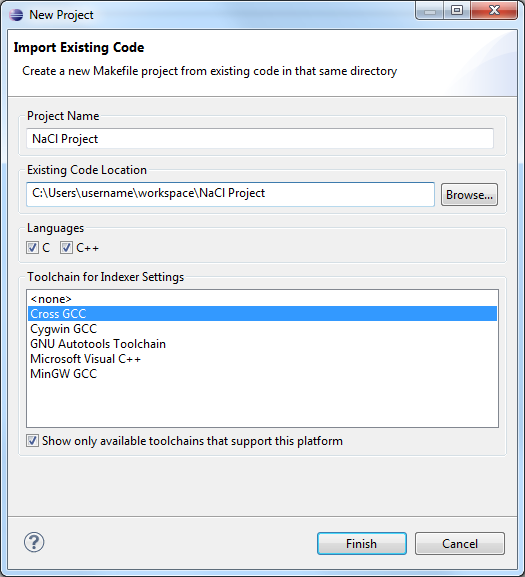Click empty area of the toolchain list
Screen dimensions: 525x577
click(x=262, y=404)
